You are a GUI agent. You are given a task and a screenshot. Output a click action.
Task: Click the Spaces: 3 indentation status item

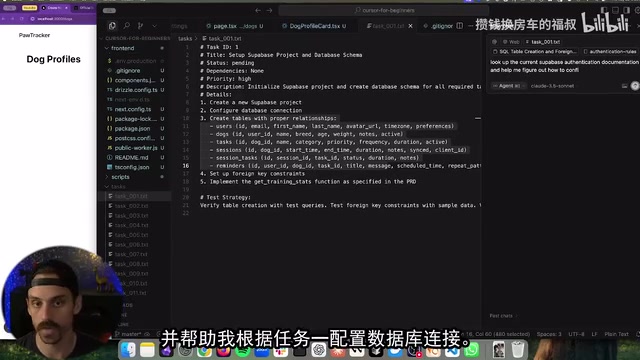(549, 334)
